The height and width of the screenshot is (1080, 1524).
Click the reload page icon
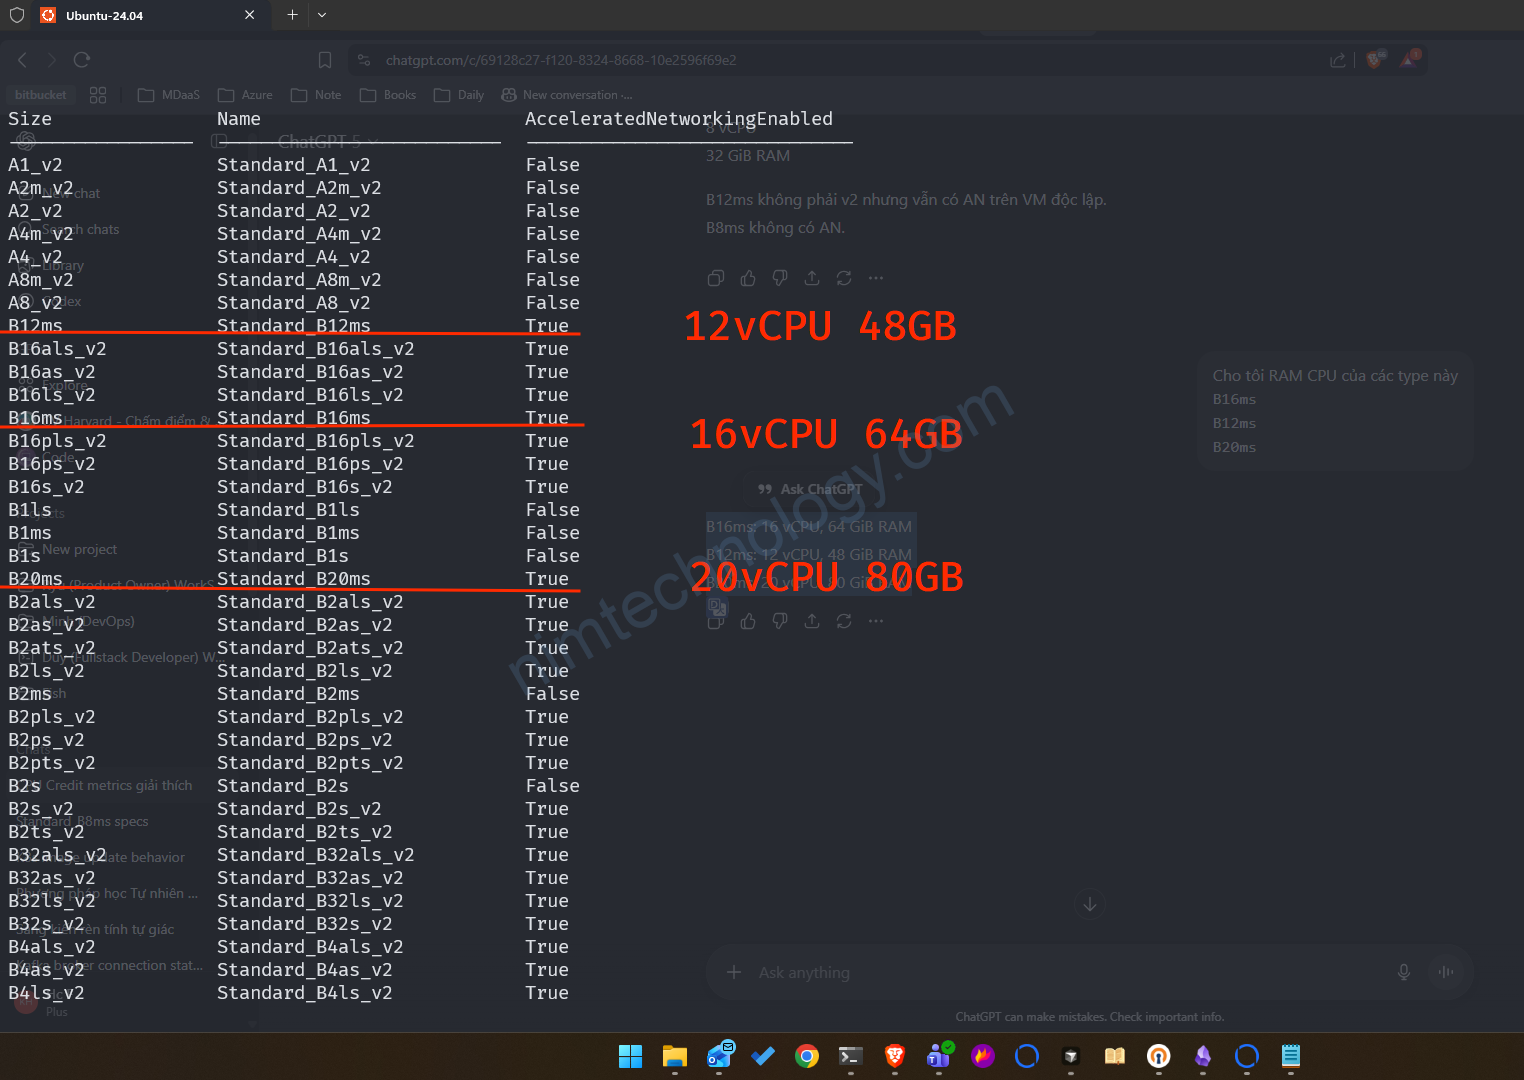click(82, 60)
